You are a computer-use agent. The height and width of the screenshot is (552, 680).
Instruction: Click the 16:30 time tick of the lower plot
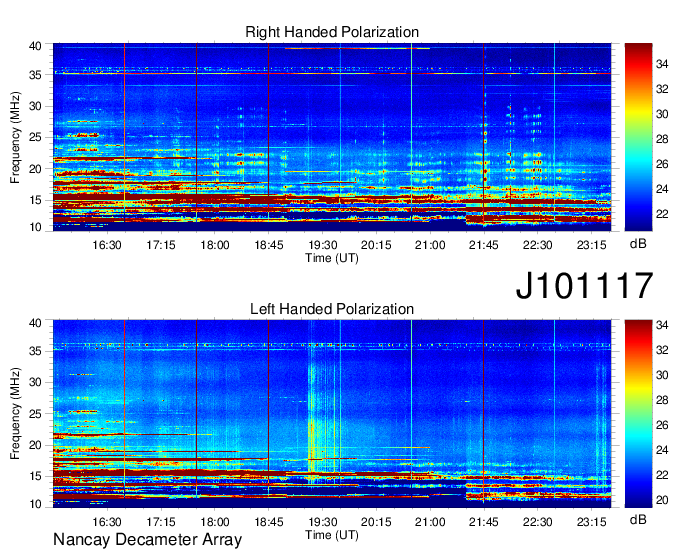107,522
